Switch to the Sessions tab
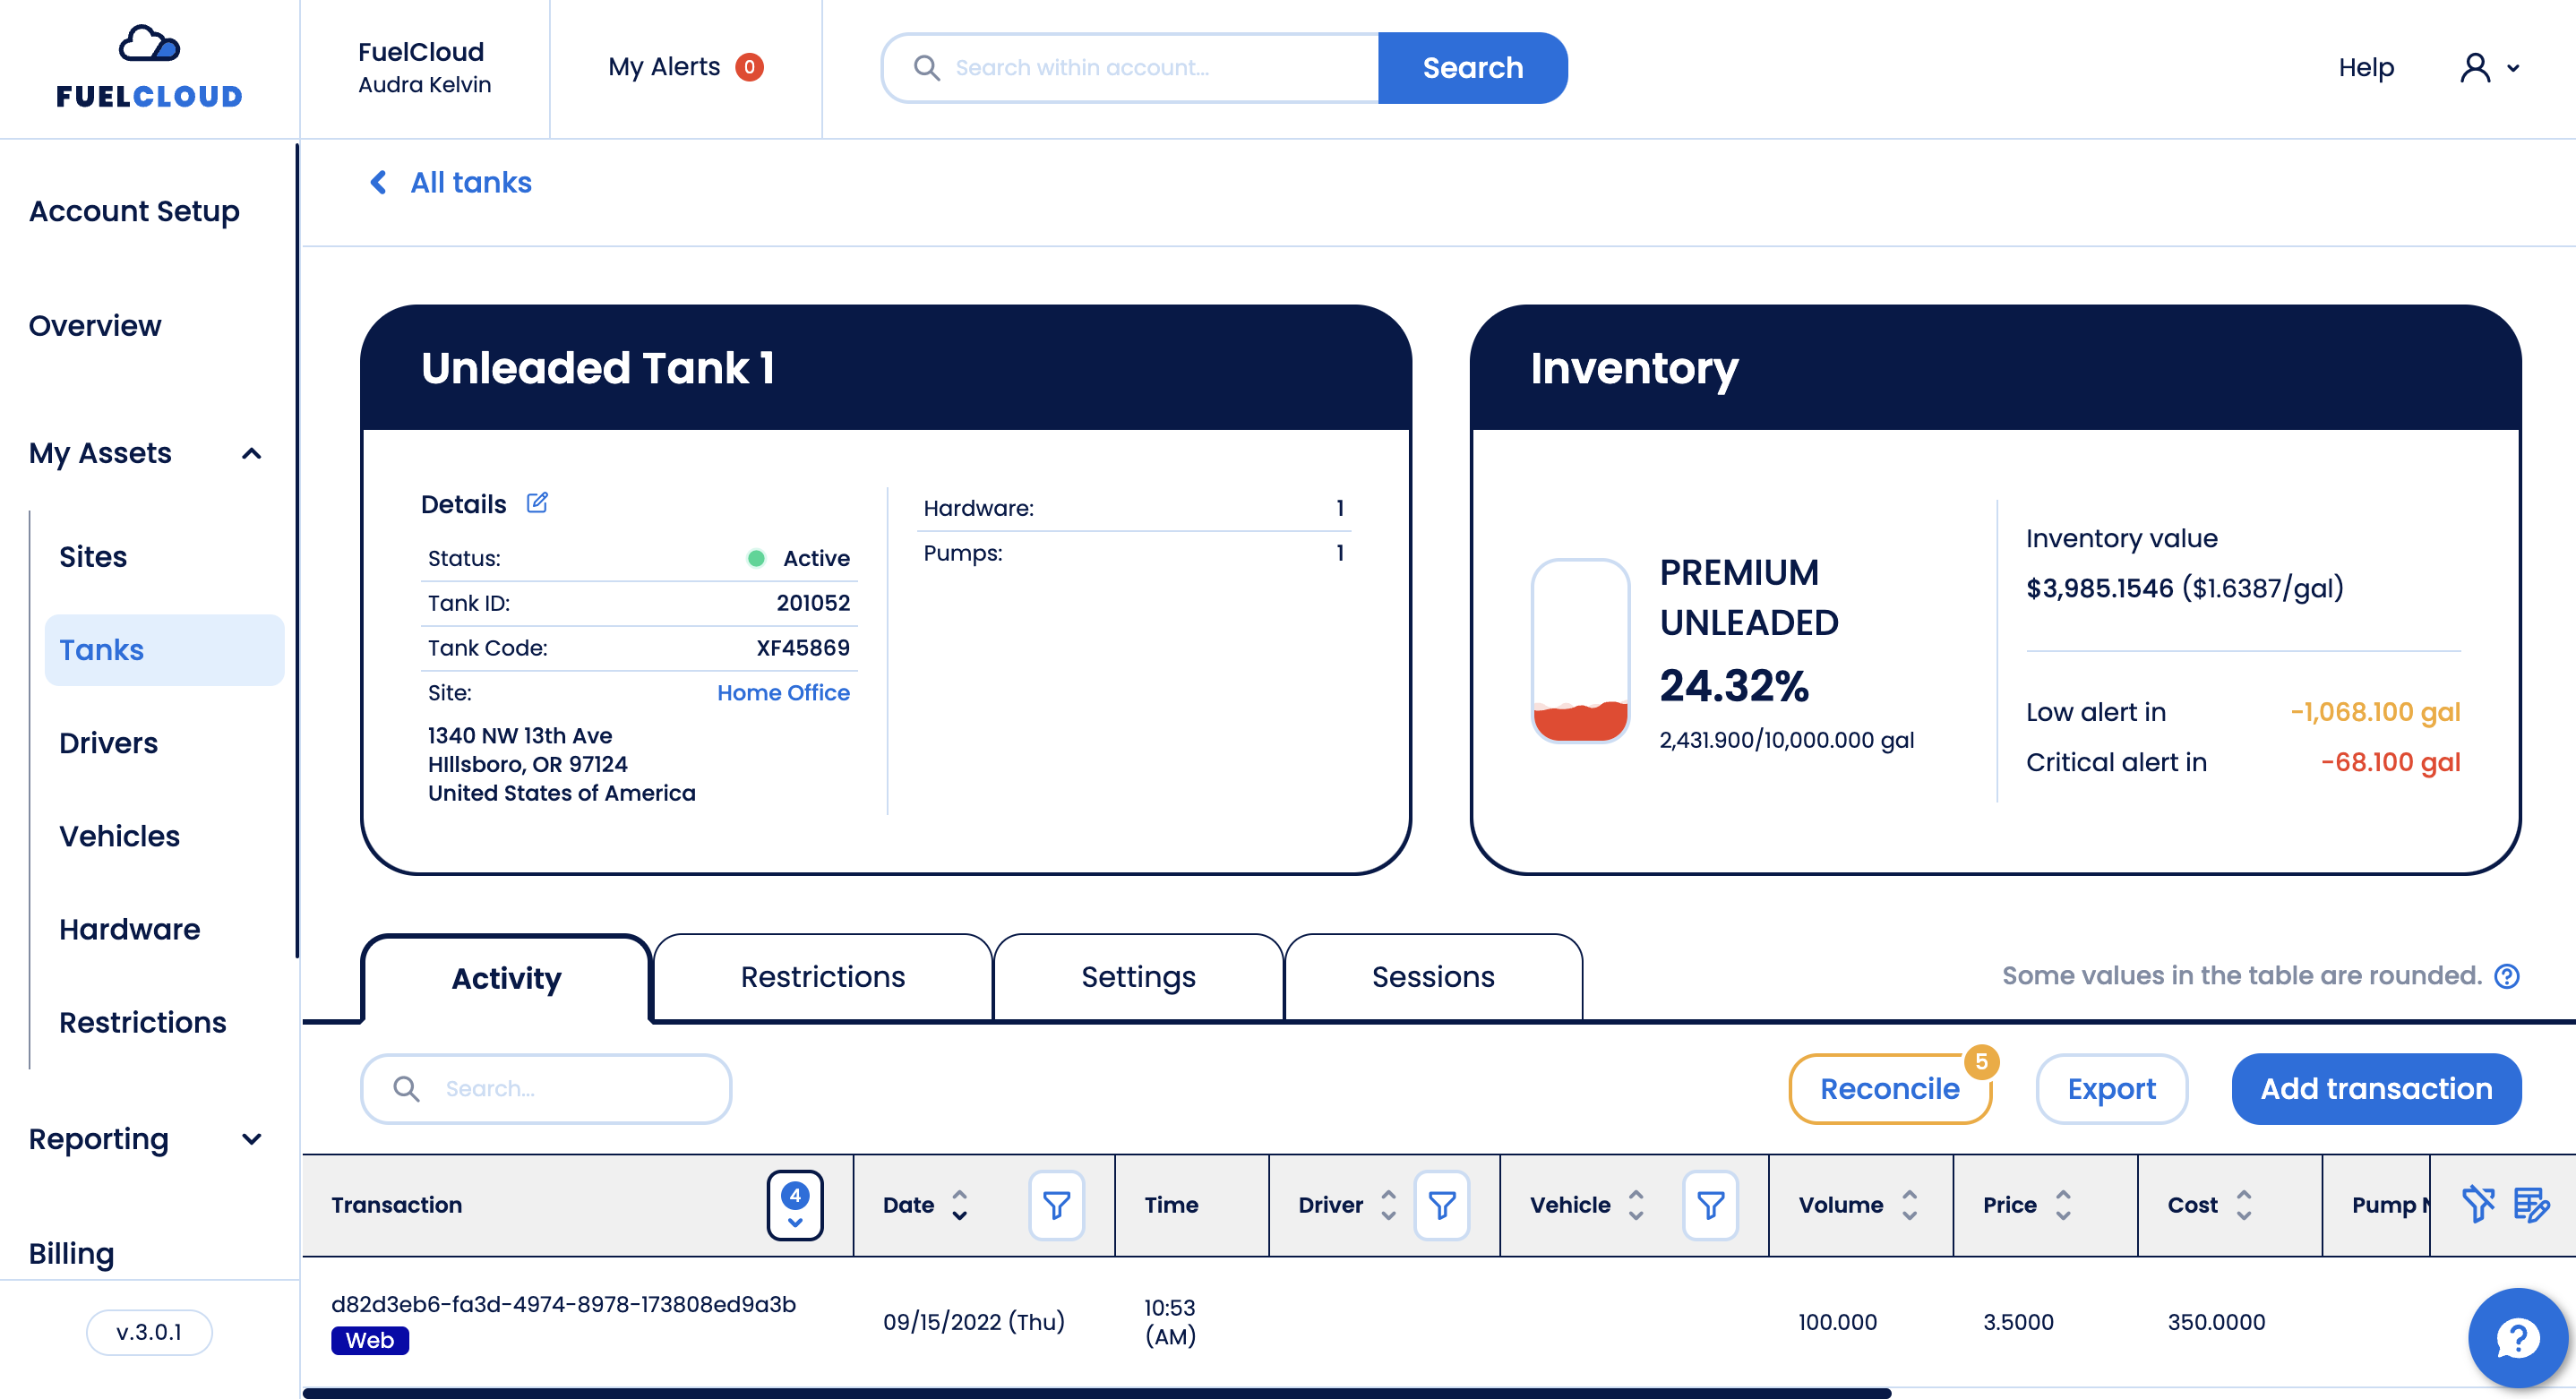 (1432, 977)
